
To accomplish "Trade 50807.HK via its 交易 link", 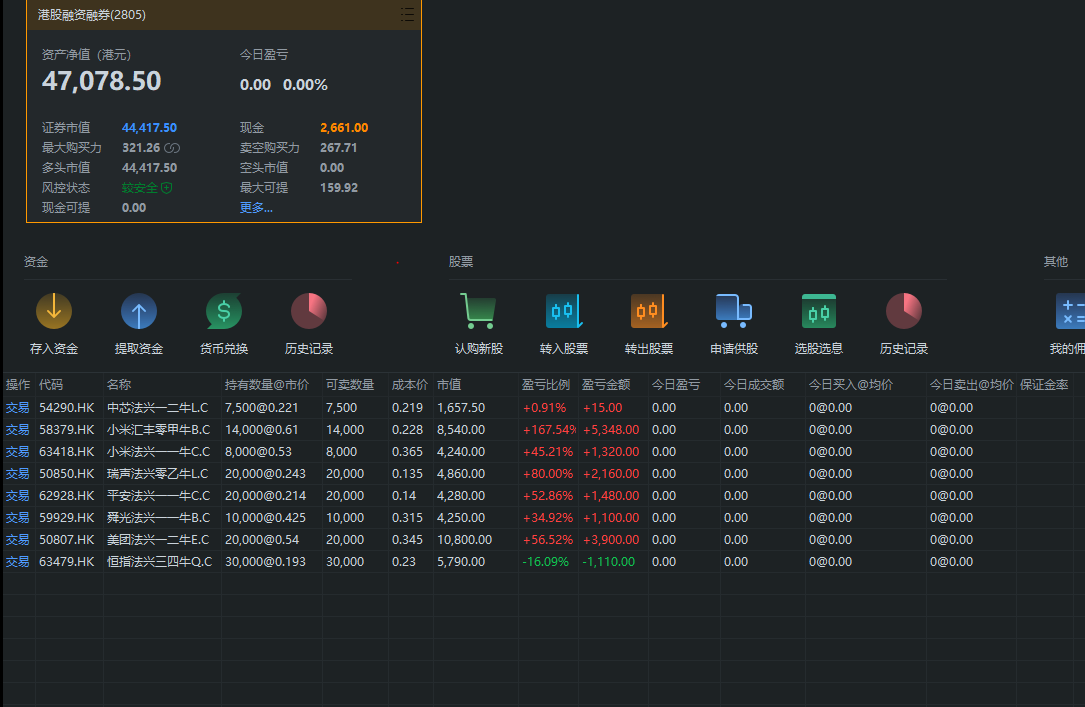I will [x=17, y=540].
